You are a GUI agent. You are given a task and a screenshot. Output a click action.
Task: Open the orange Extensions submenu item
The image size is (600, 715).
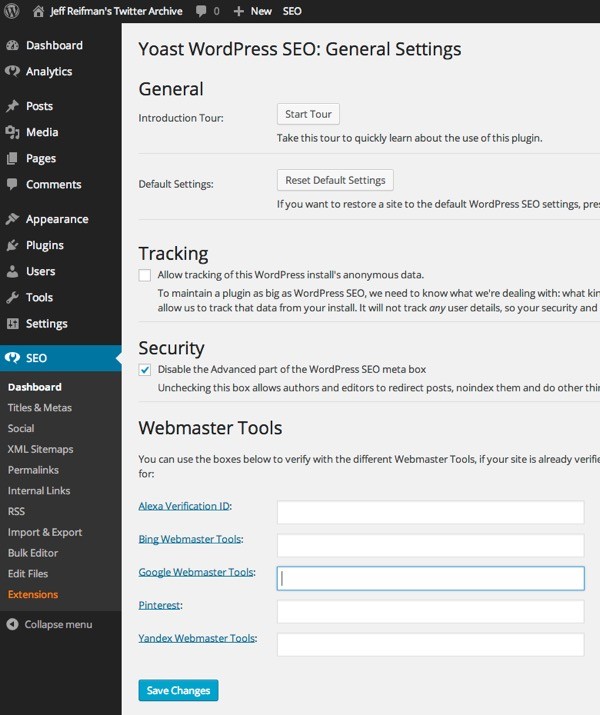coord(33,594)
